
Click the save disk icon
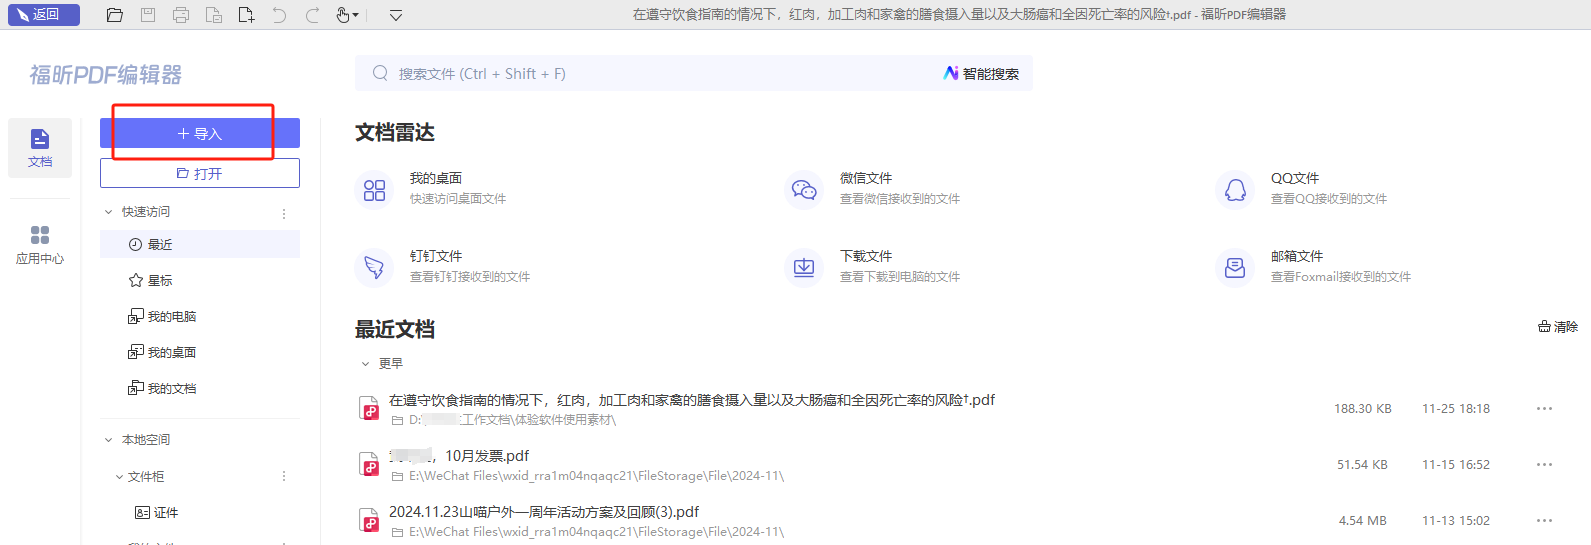pos(148,15)
